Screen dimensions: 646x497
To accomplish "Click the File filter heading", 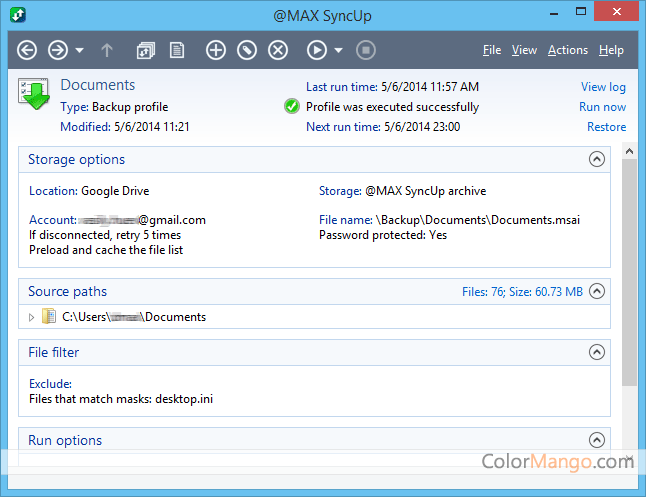I will coord(54,352).
